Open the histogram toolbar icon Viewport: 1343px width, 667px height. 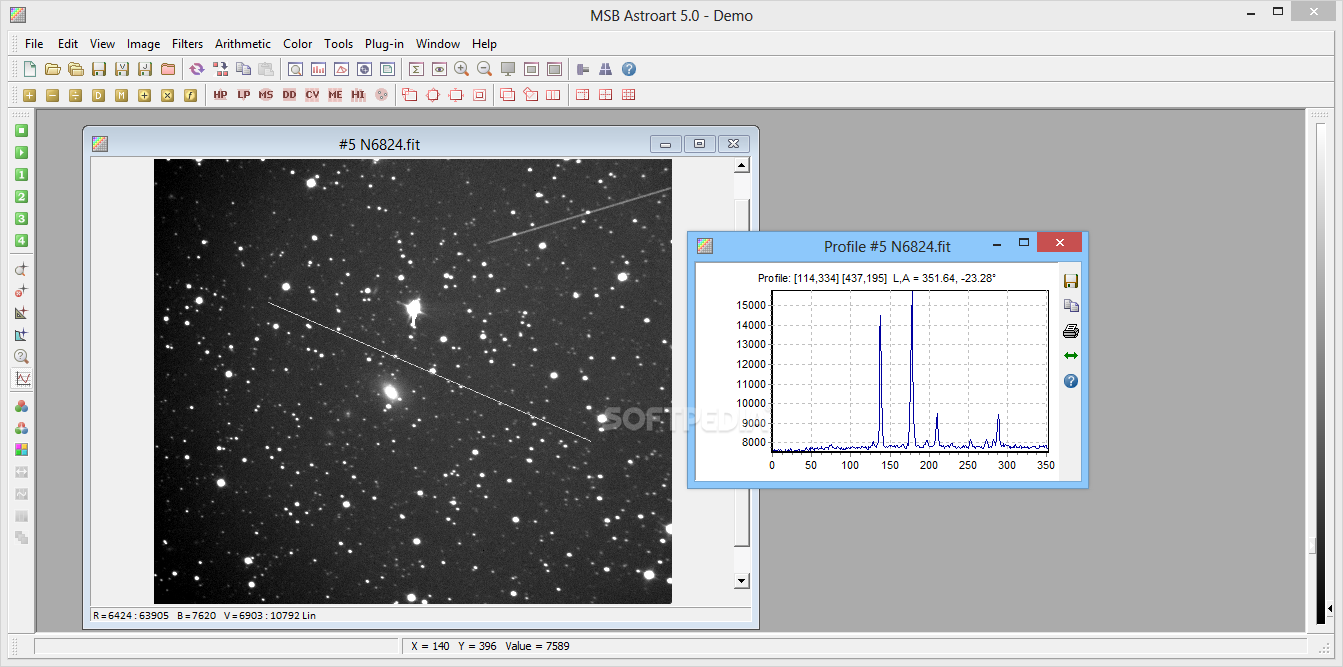(x=319, y=69)
